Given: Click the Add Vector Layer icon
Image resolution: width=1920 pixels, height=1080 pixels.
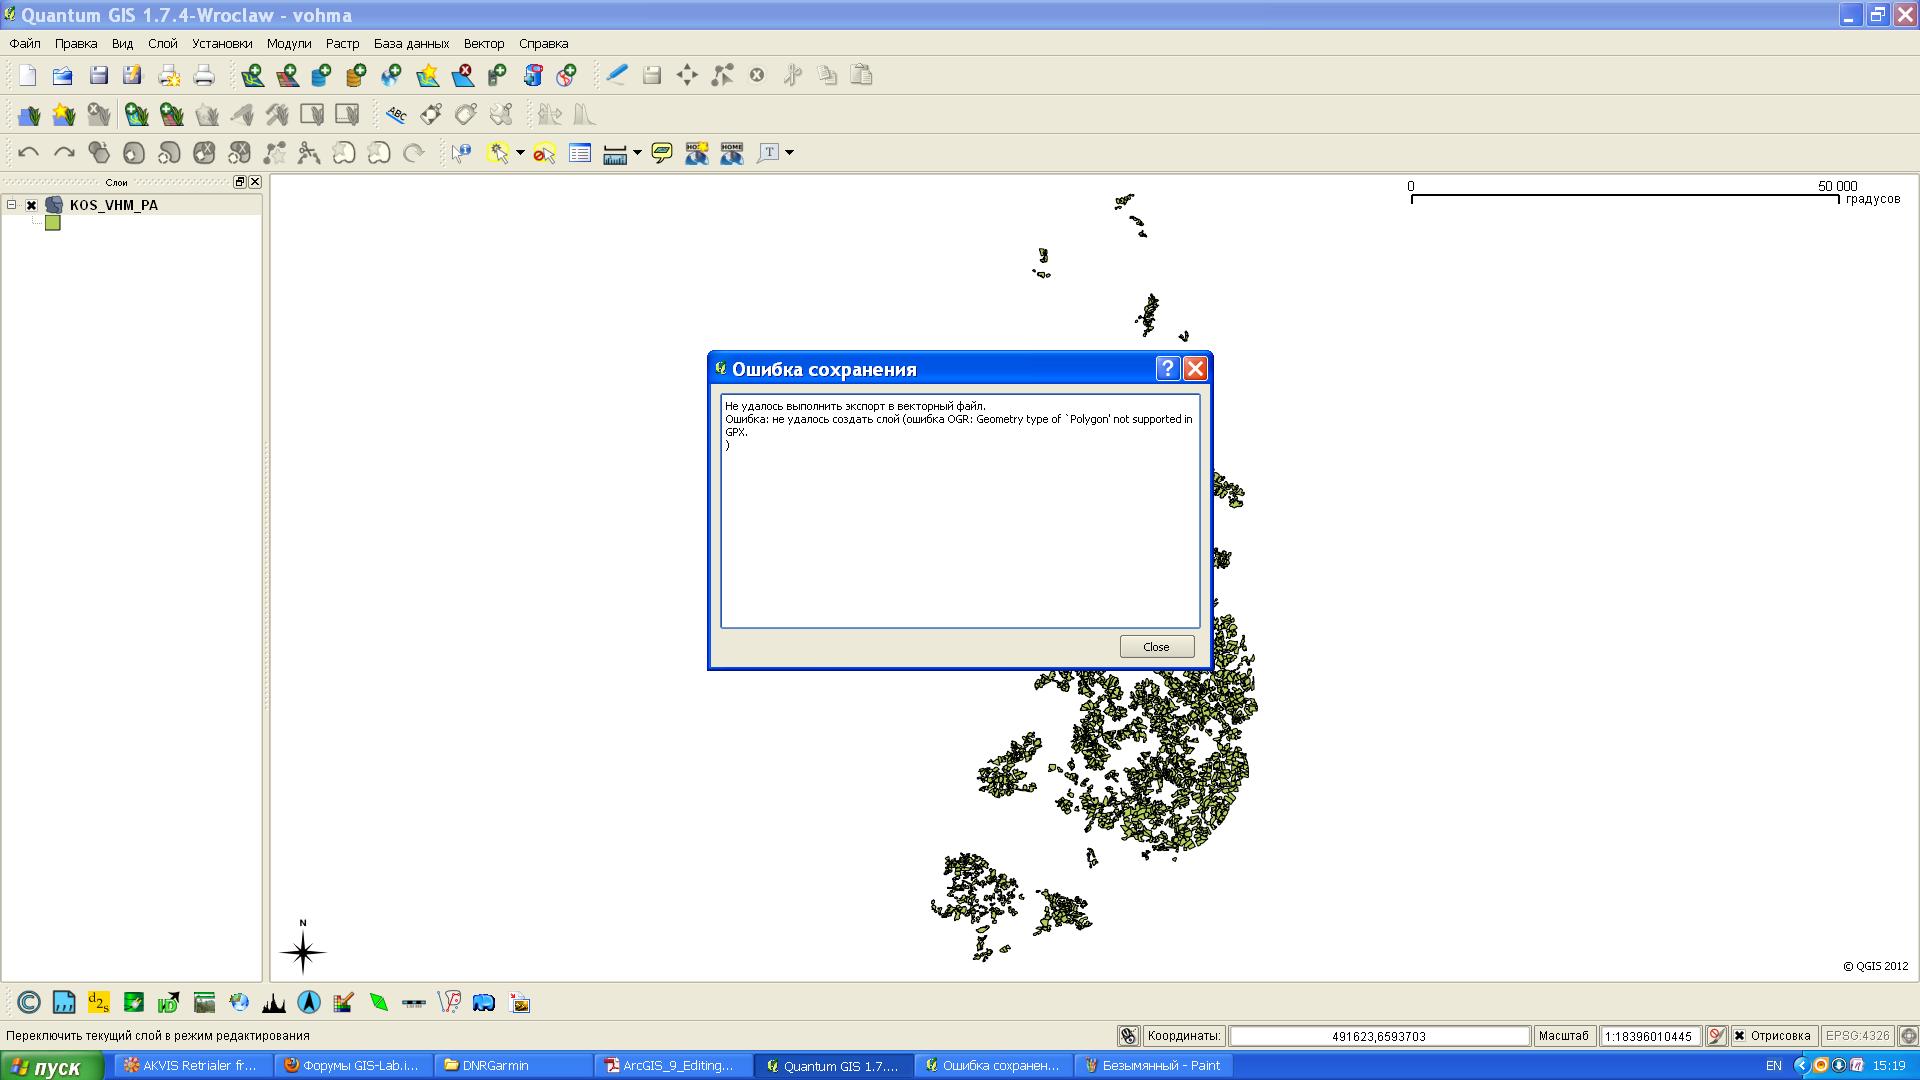Looking at the screenshot, I should coord(252,75).
